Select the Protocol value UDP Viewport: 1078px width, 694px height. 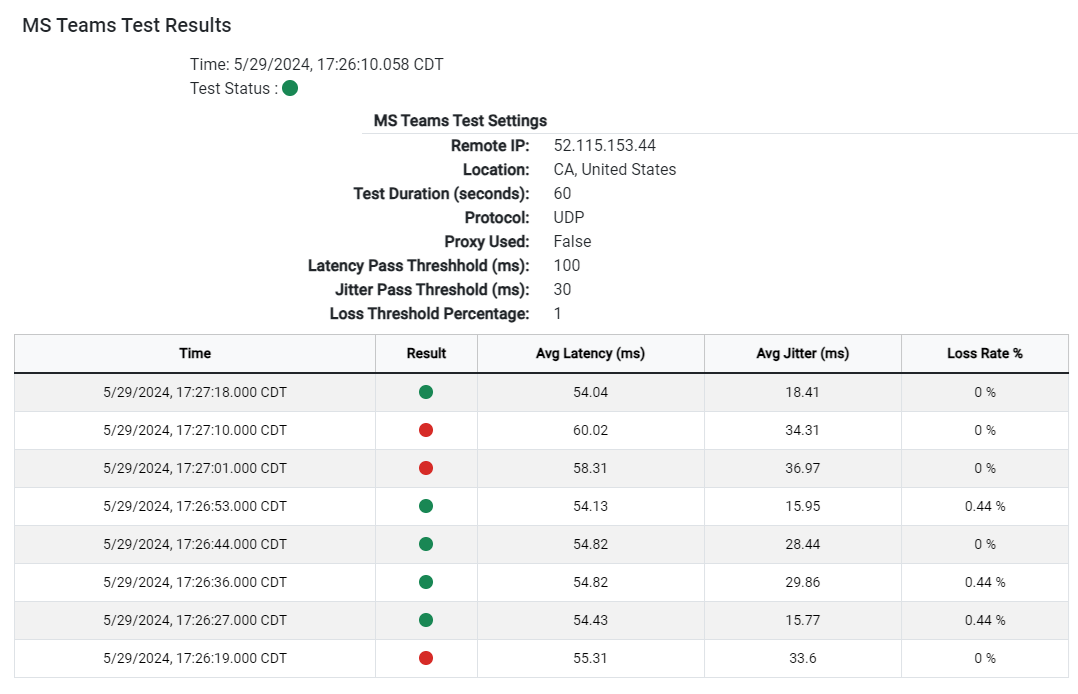click(x=569, y=218)
